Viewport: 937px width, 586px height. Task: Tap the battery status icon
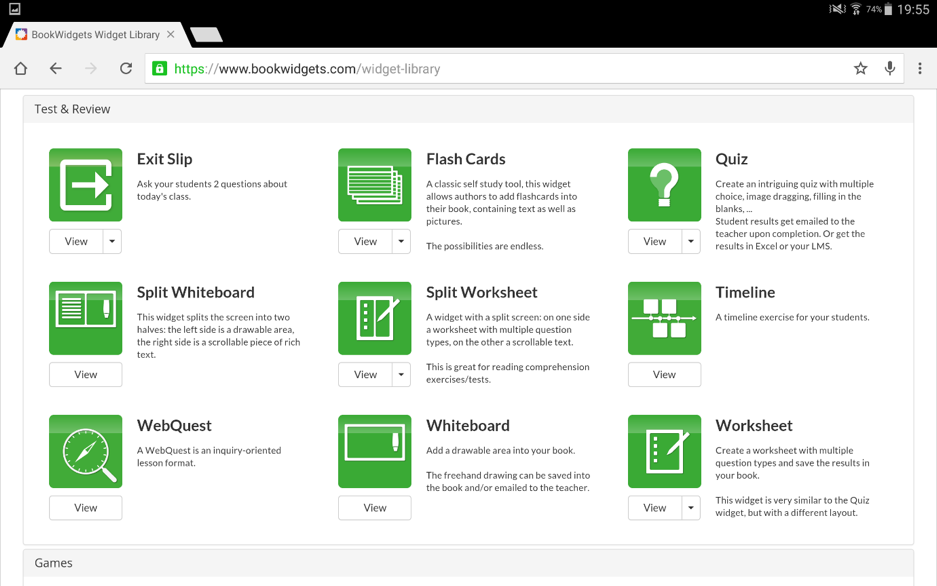point(888,9)
